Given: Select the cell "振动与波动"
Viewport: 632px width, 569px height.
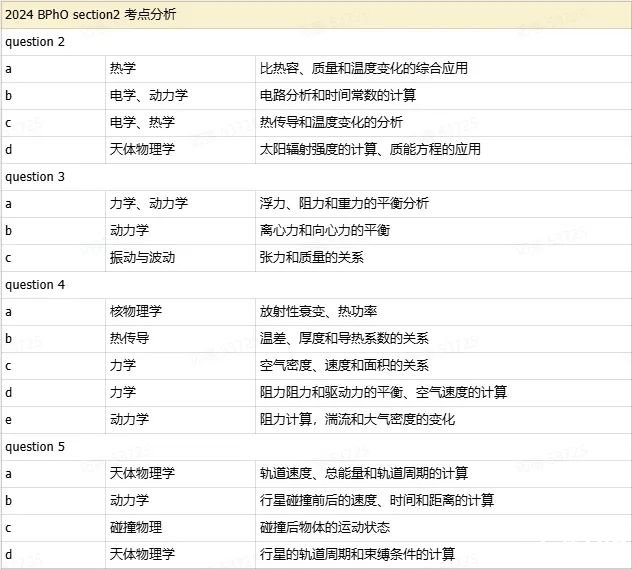Looking at the screenshot, I should tap(180, 258).
